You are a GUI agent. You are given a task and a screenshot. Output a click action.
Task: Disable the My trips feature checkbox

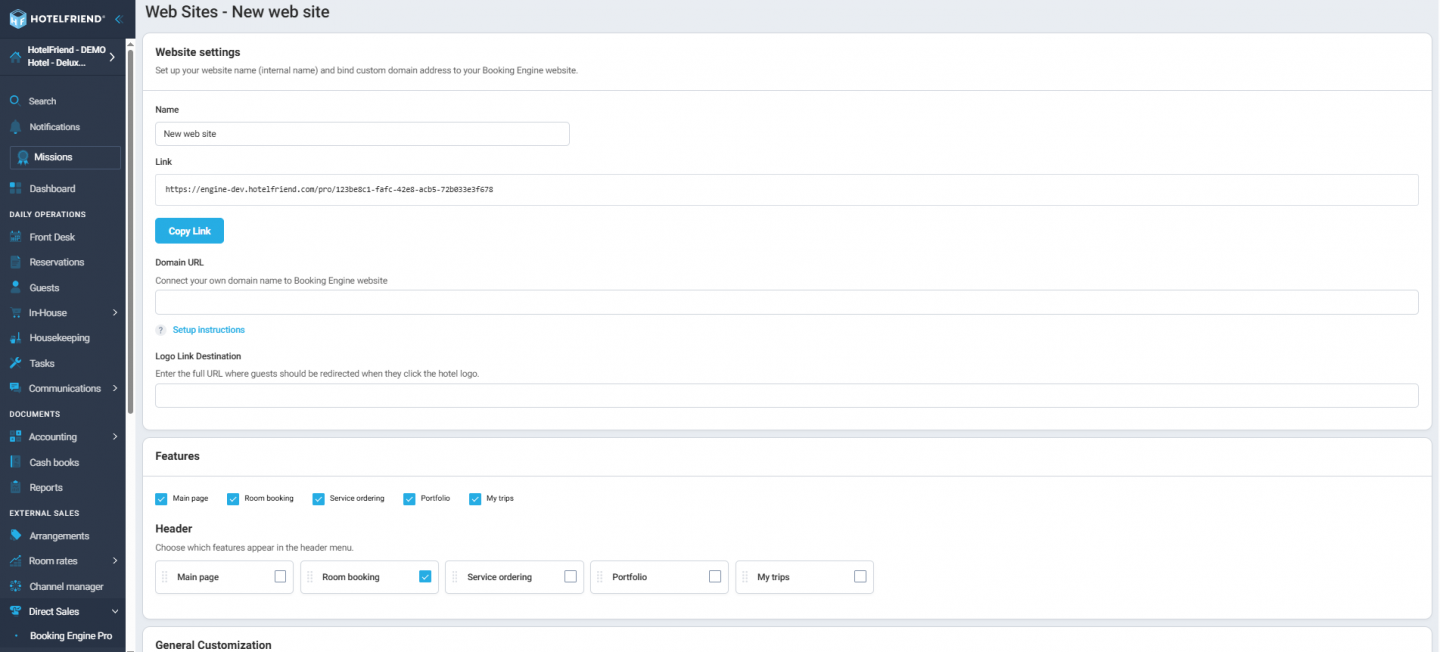coord(475,498)
